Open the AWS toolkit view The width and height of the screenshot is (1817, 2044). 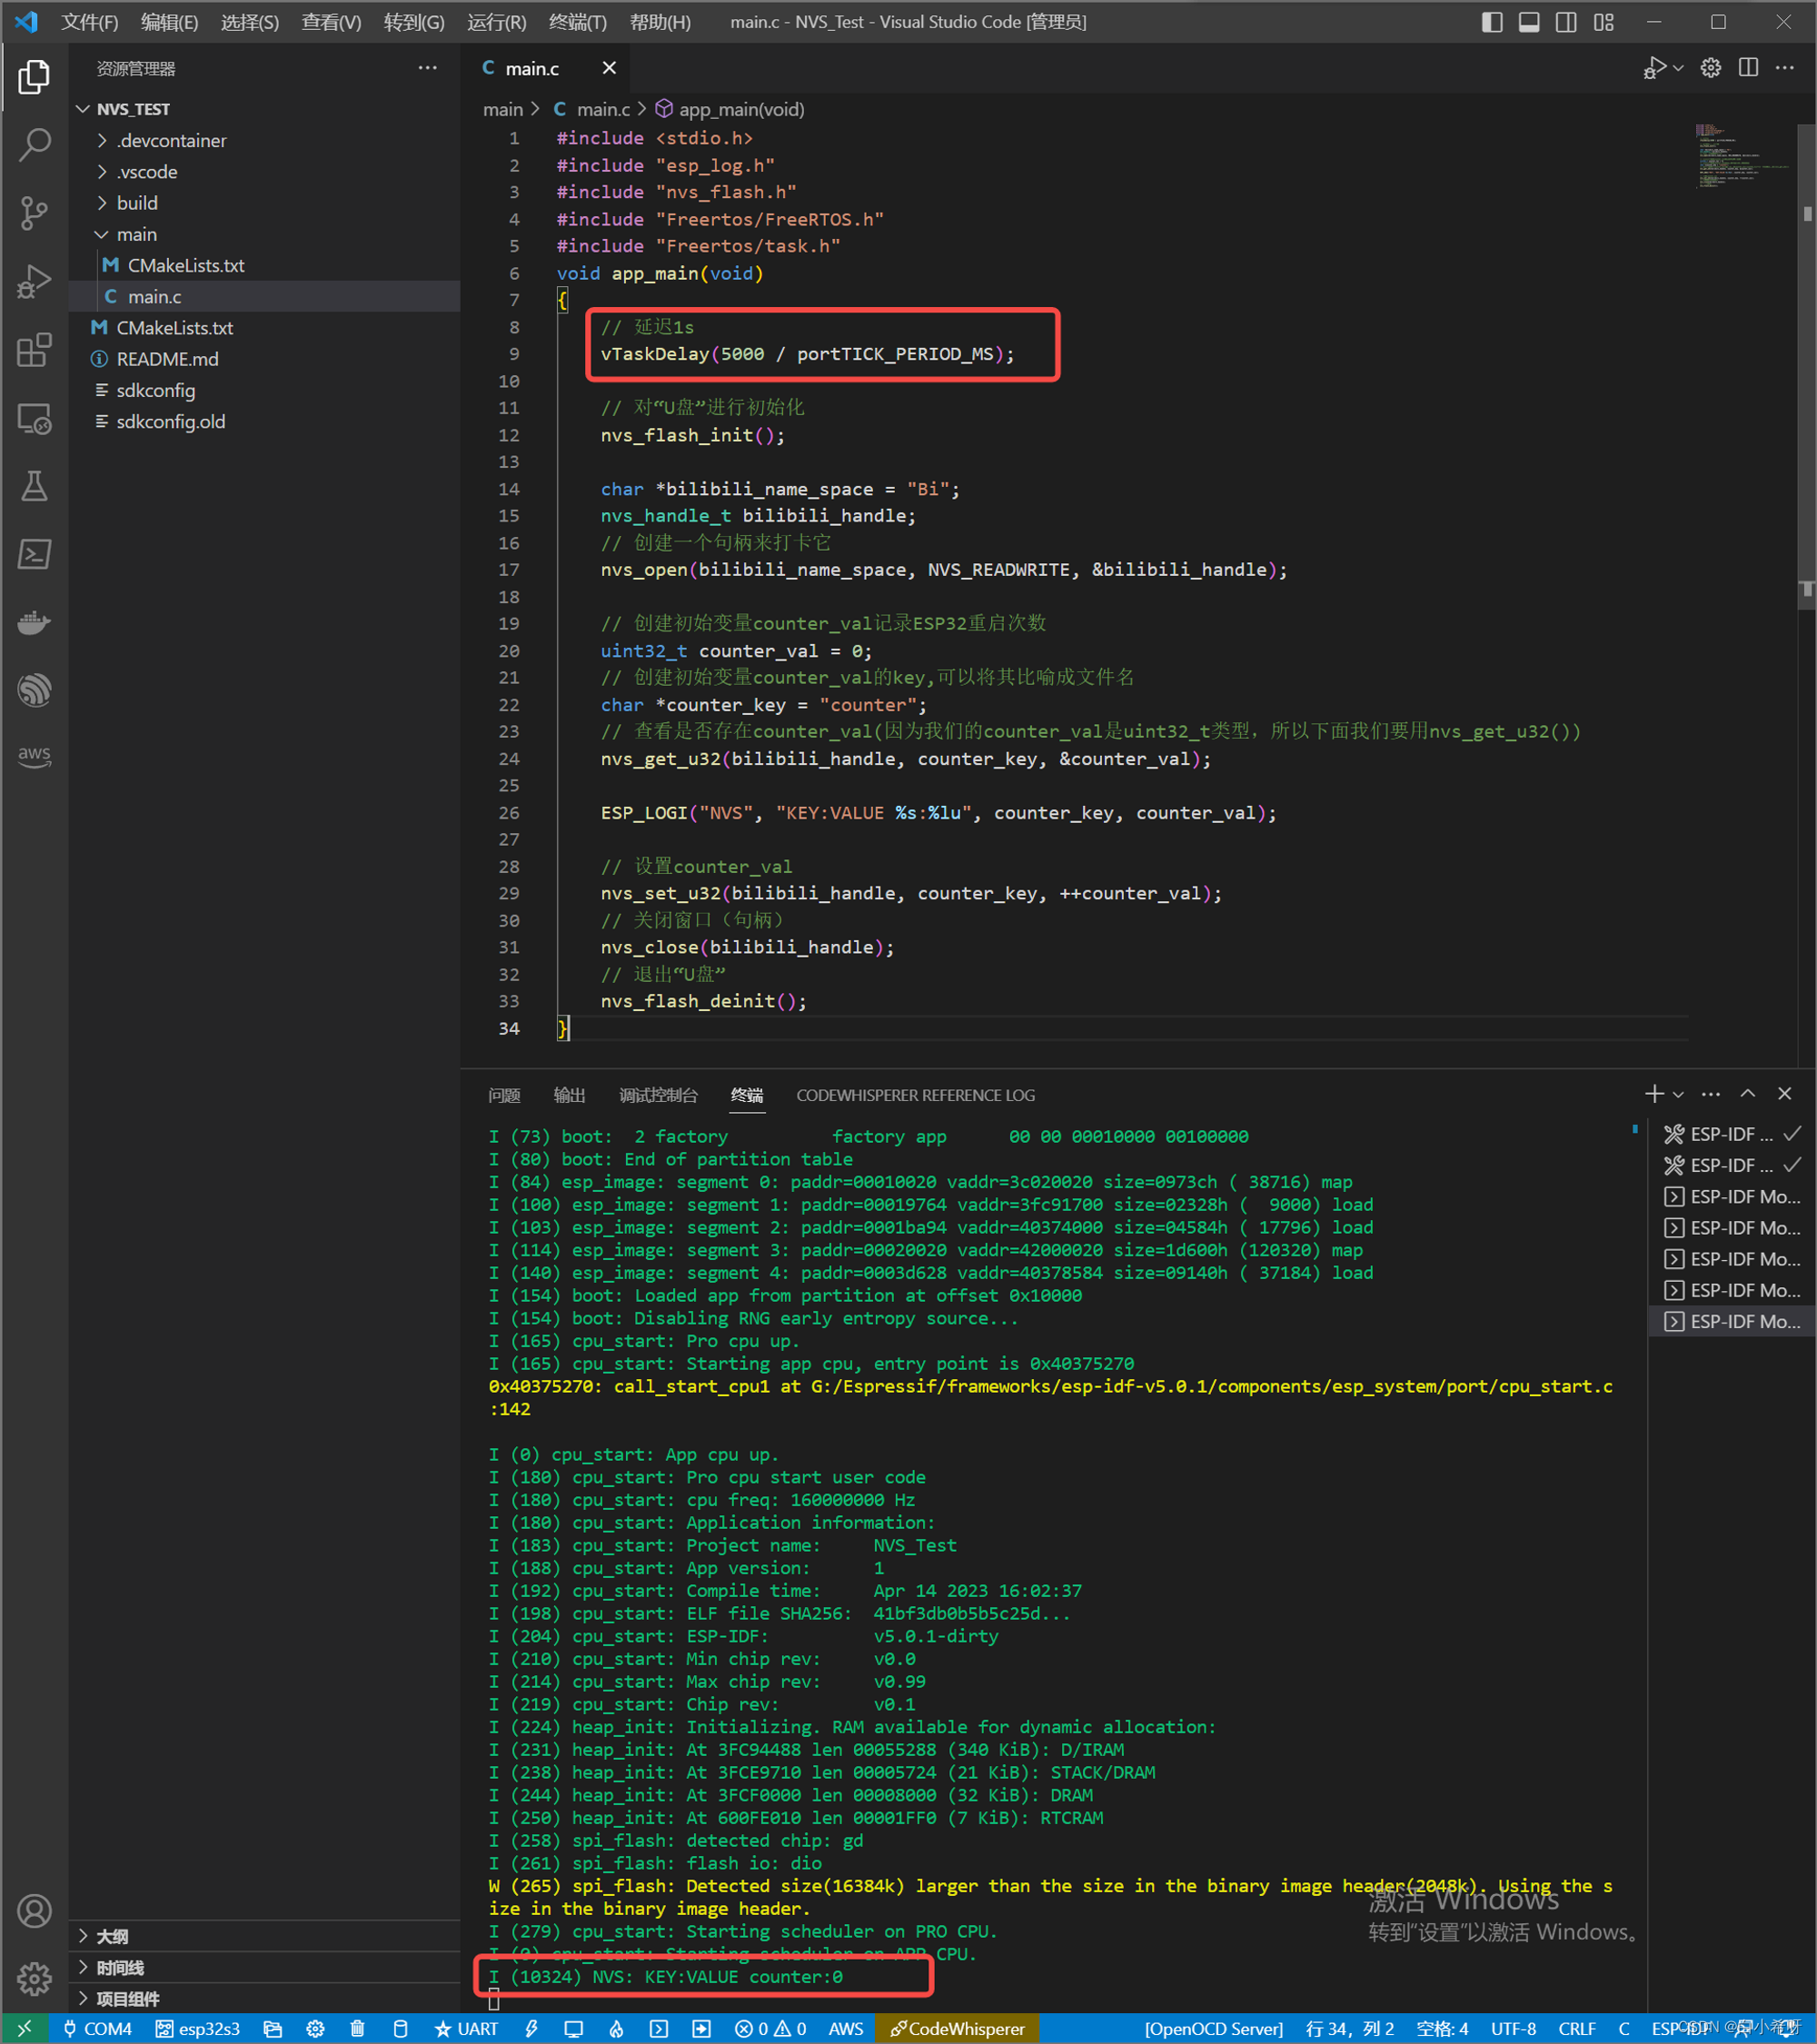coord(34,756)
